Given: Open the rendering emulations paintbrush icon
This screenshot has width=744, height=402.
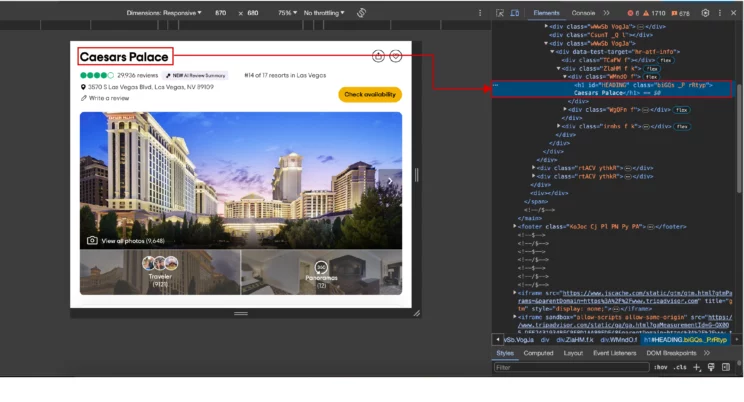Looking at the screenshot, I should point(711,367).
